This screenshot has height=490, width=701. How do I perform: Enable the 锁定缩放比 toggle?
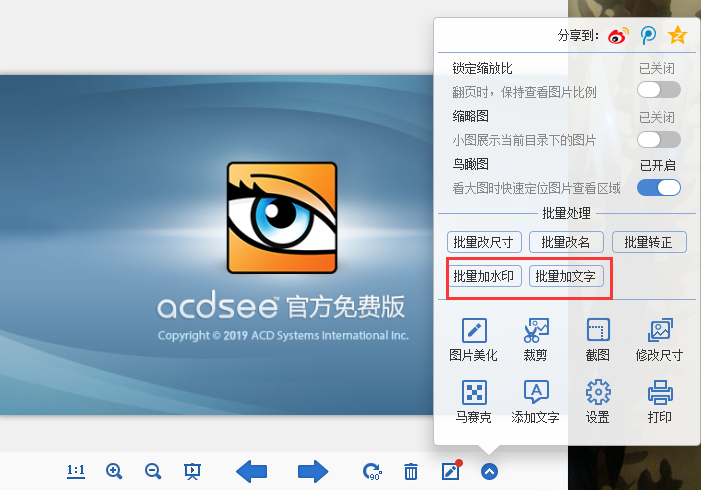click(659, 90)
